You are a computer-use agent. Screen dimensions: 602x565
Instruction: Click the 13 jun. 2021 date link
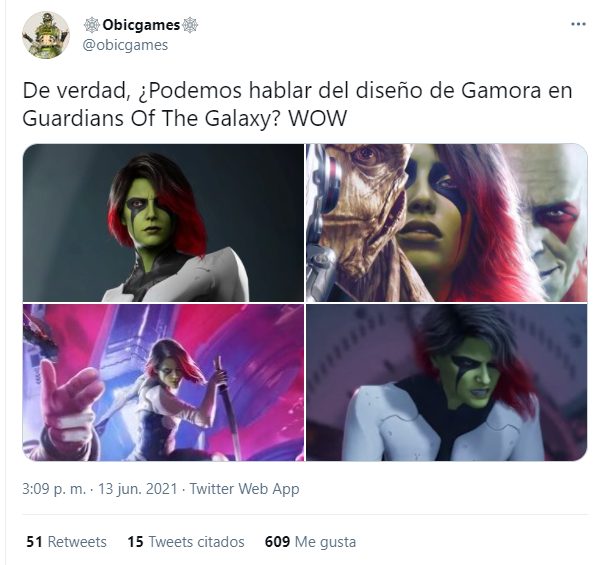[138, 489]
